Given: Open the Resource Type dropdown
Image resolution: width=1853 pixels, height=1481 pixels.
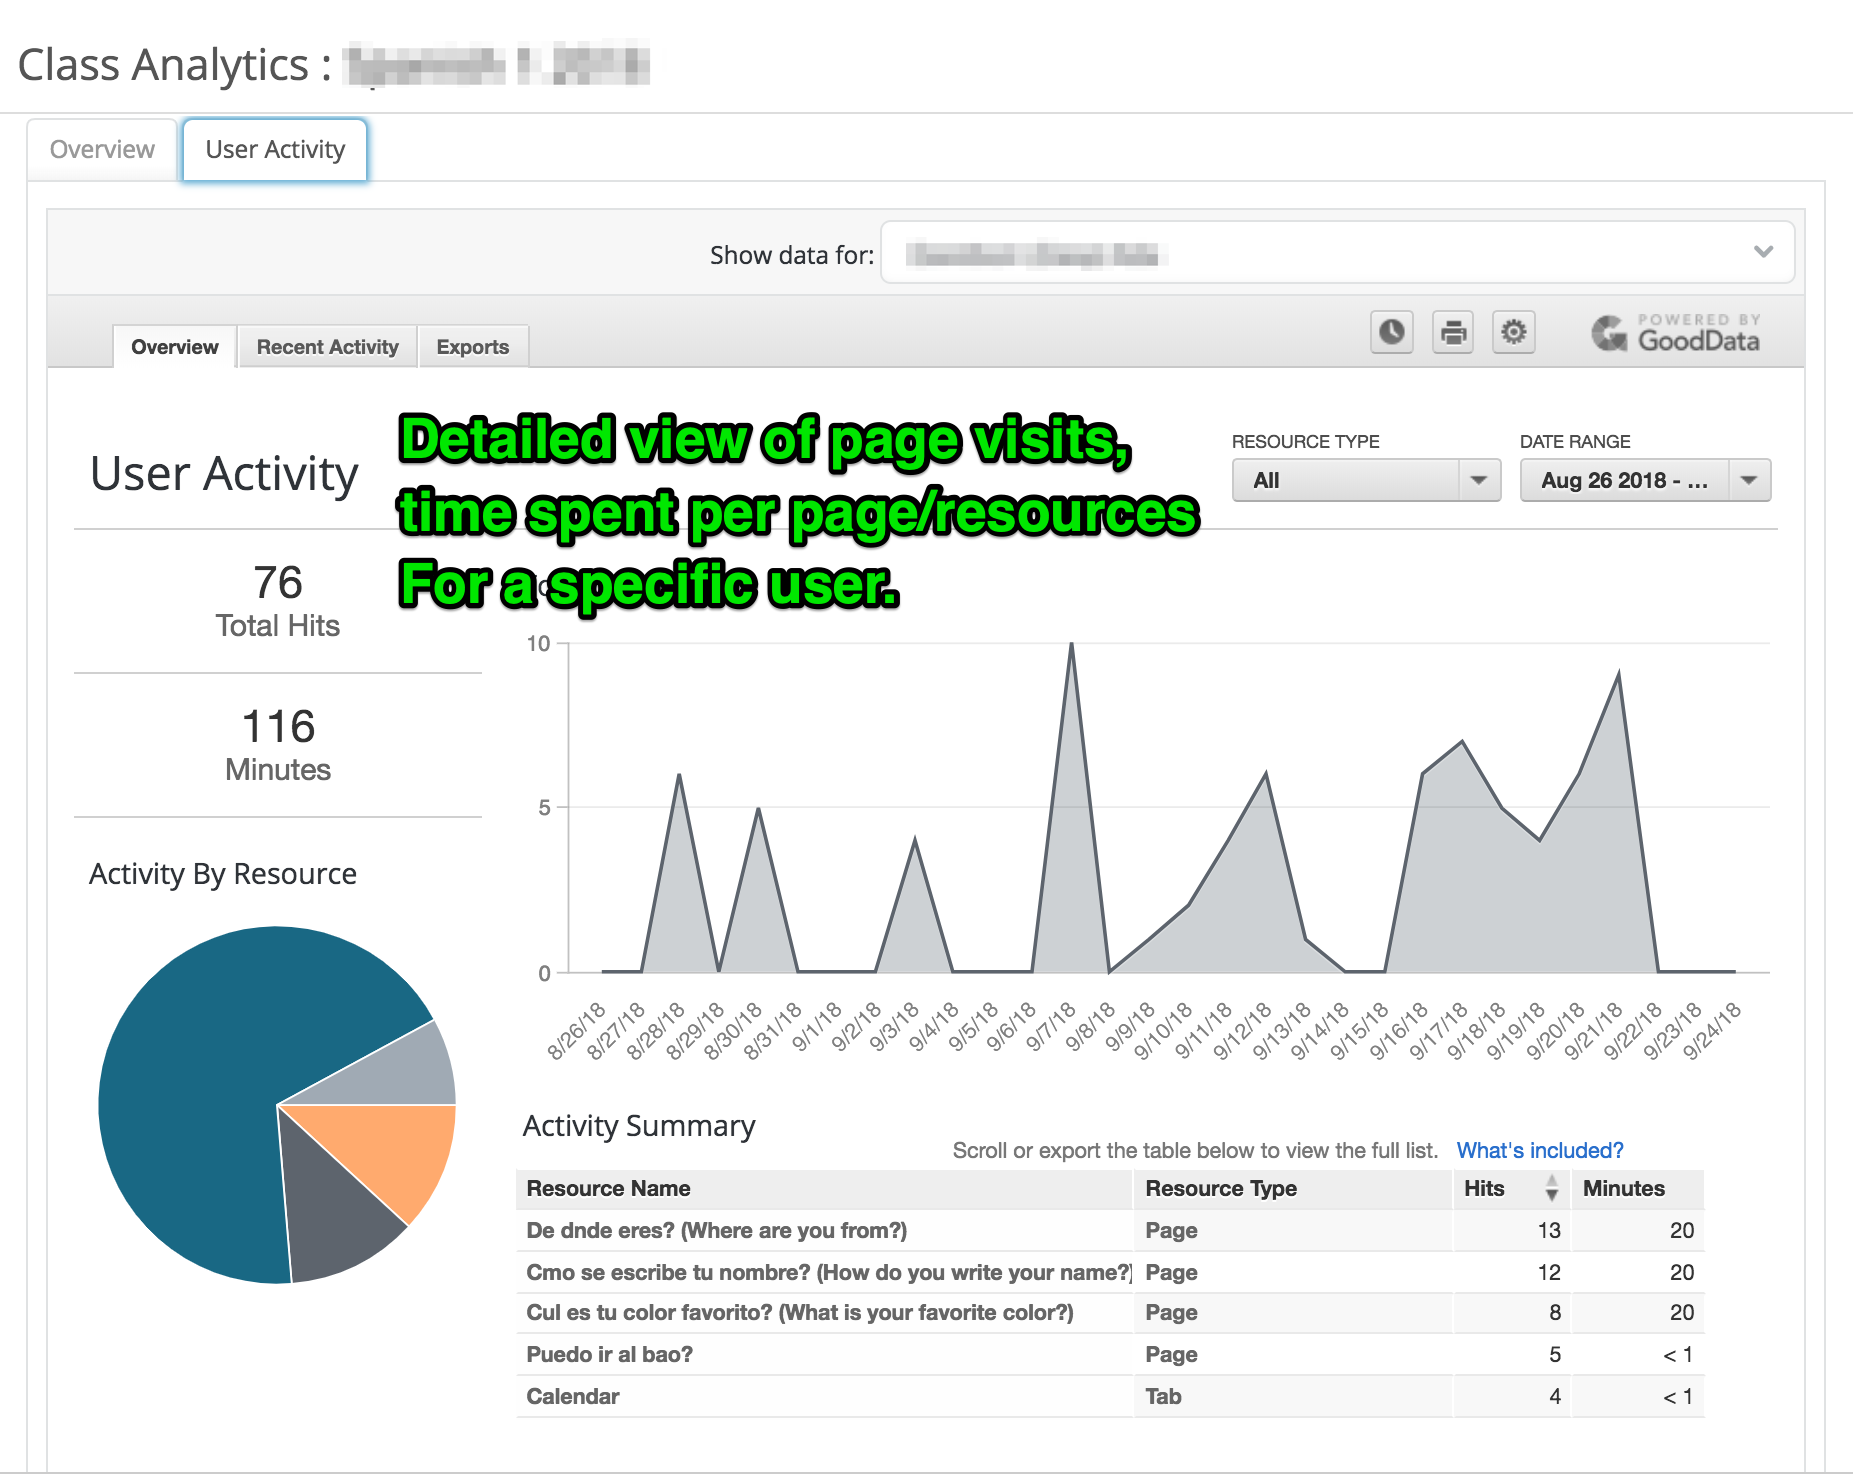Looking at the screenshot, I should click(1365, 480).
